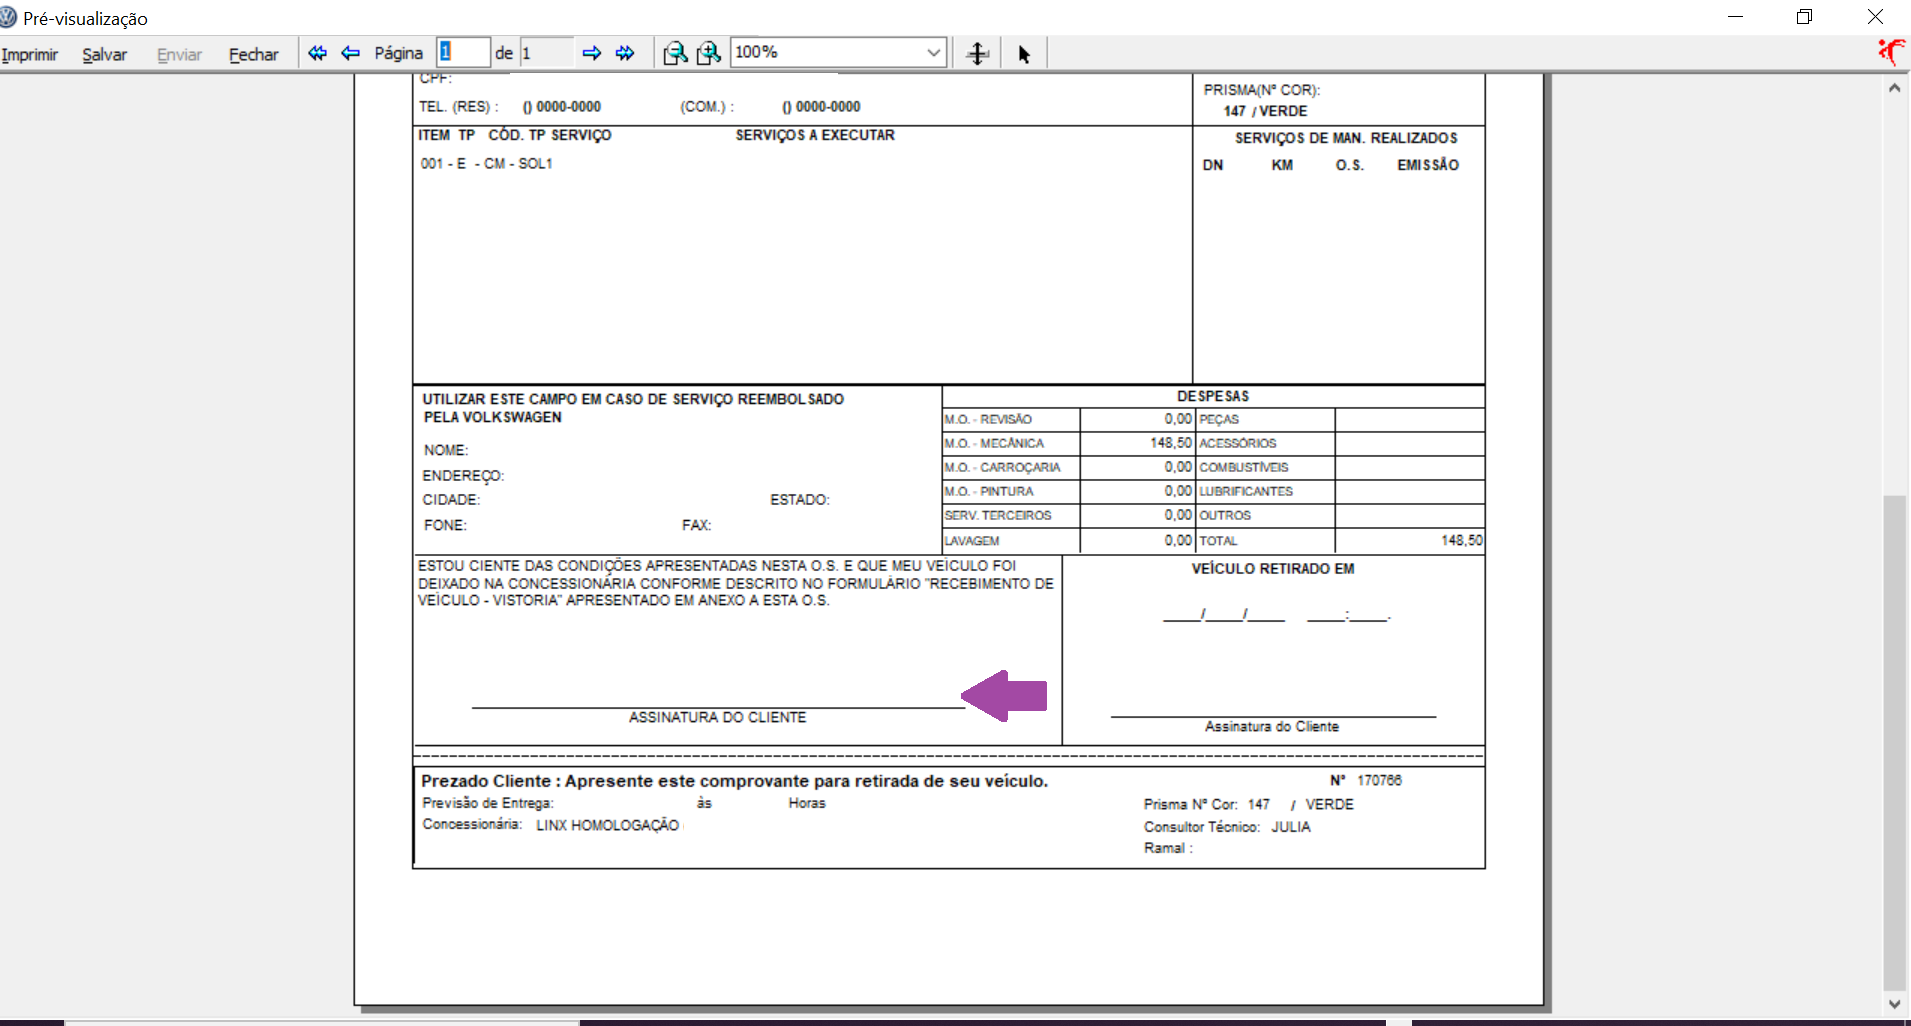
Task: Click the vertical scrollbar down arrow
Action: click(x=1894, y=1004)
